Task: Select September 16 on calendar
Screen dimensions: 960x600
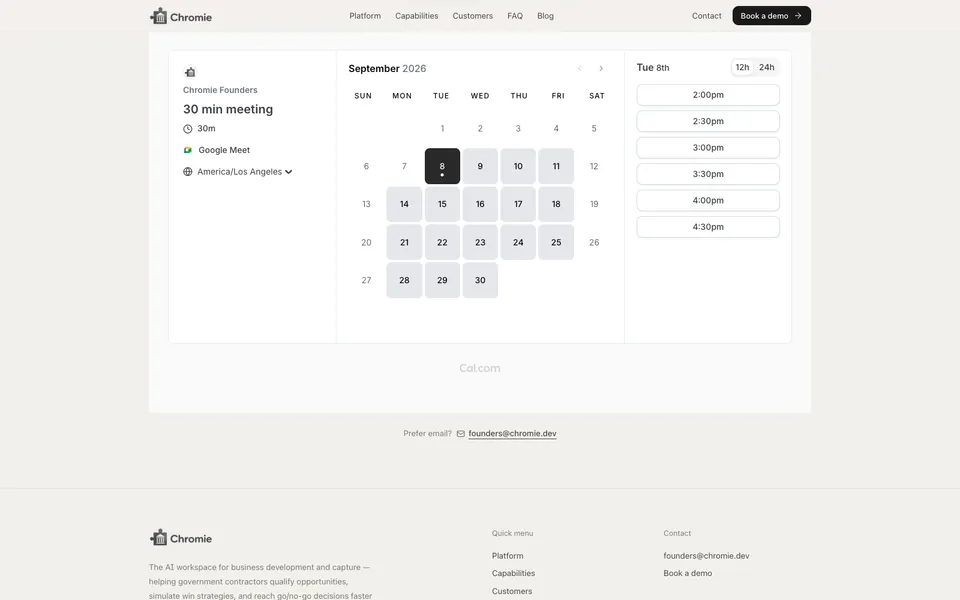Action: click(x=480, y=204)
